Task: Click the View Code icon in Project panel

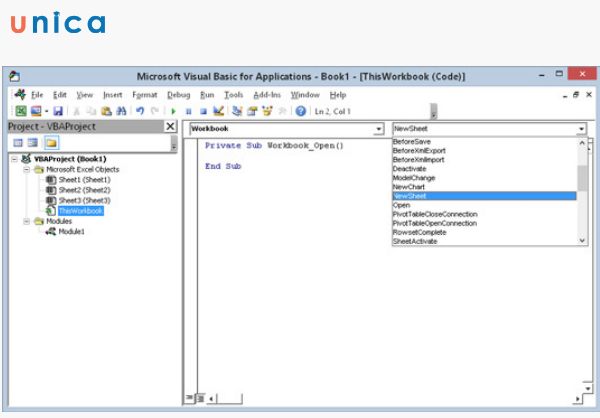Action: [17, 143]
